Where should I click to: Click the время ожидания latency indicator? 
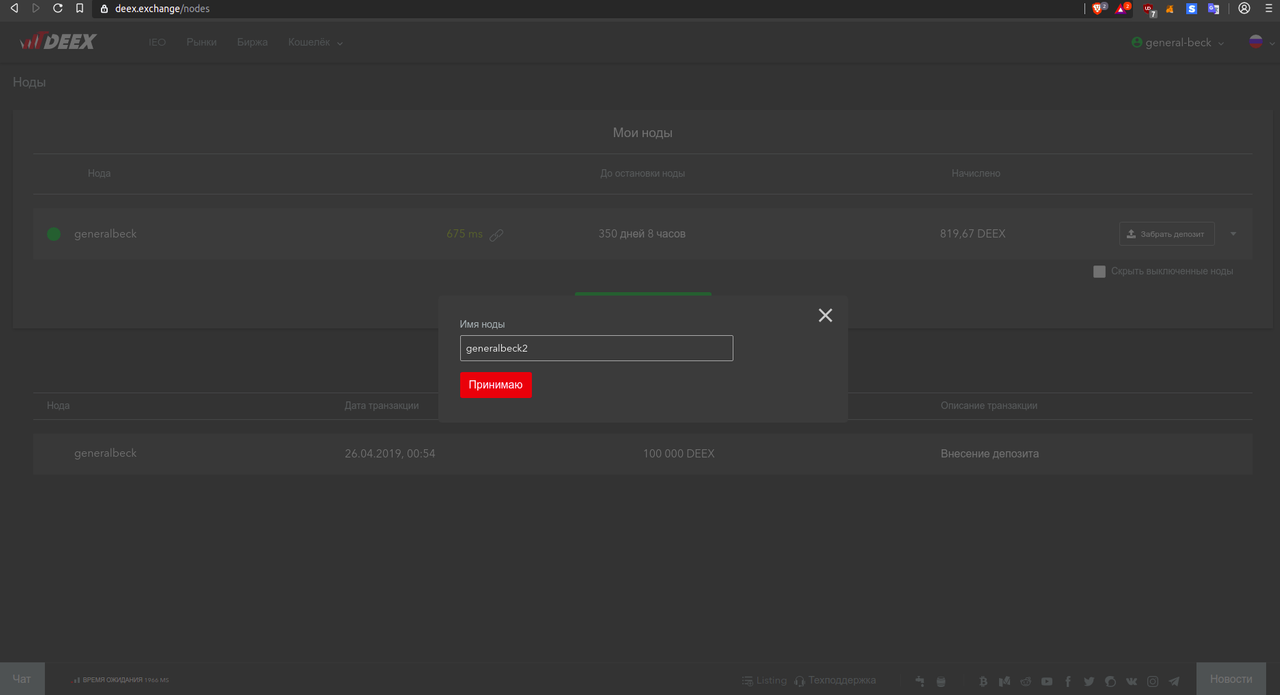[121, 680]
